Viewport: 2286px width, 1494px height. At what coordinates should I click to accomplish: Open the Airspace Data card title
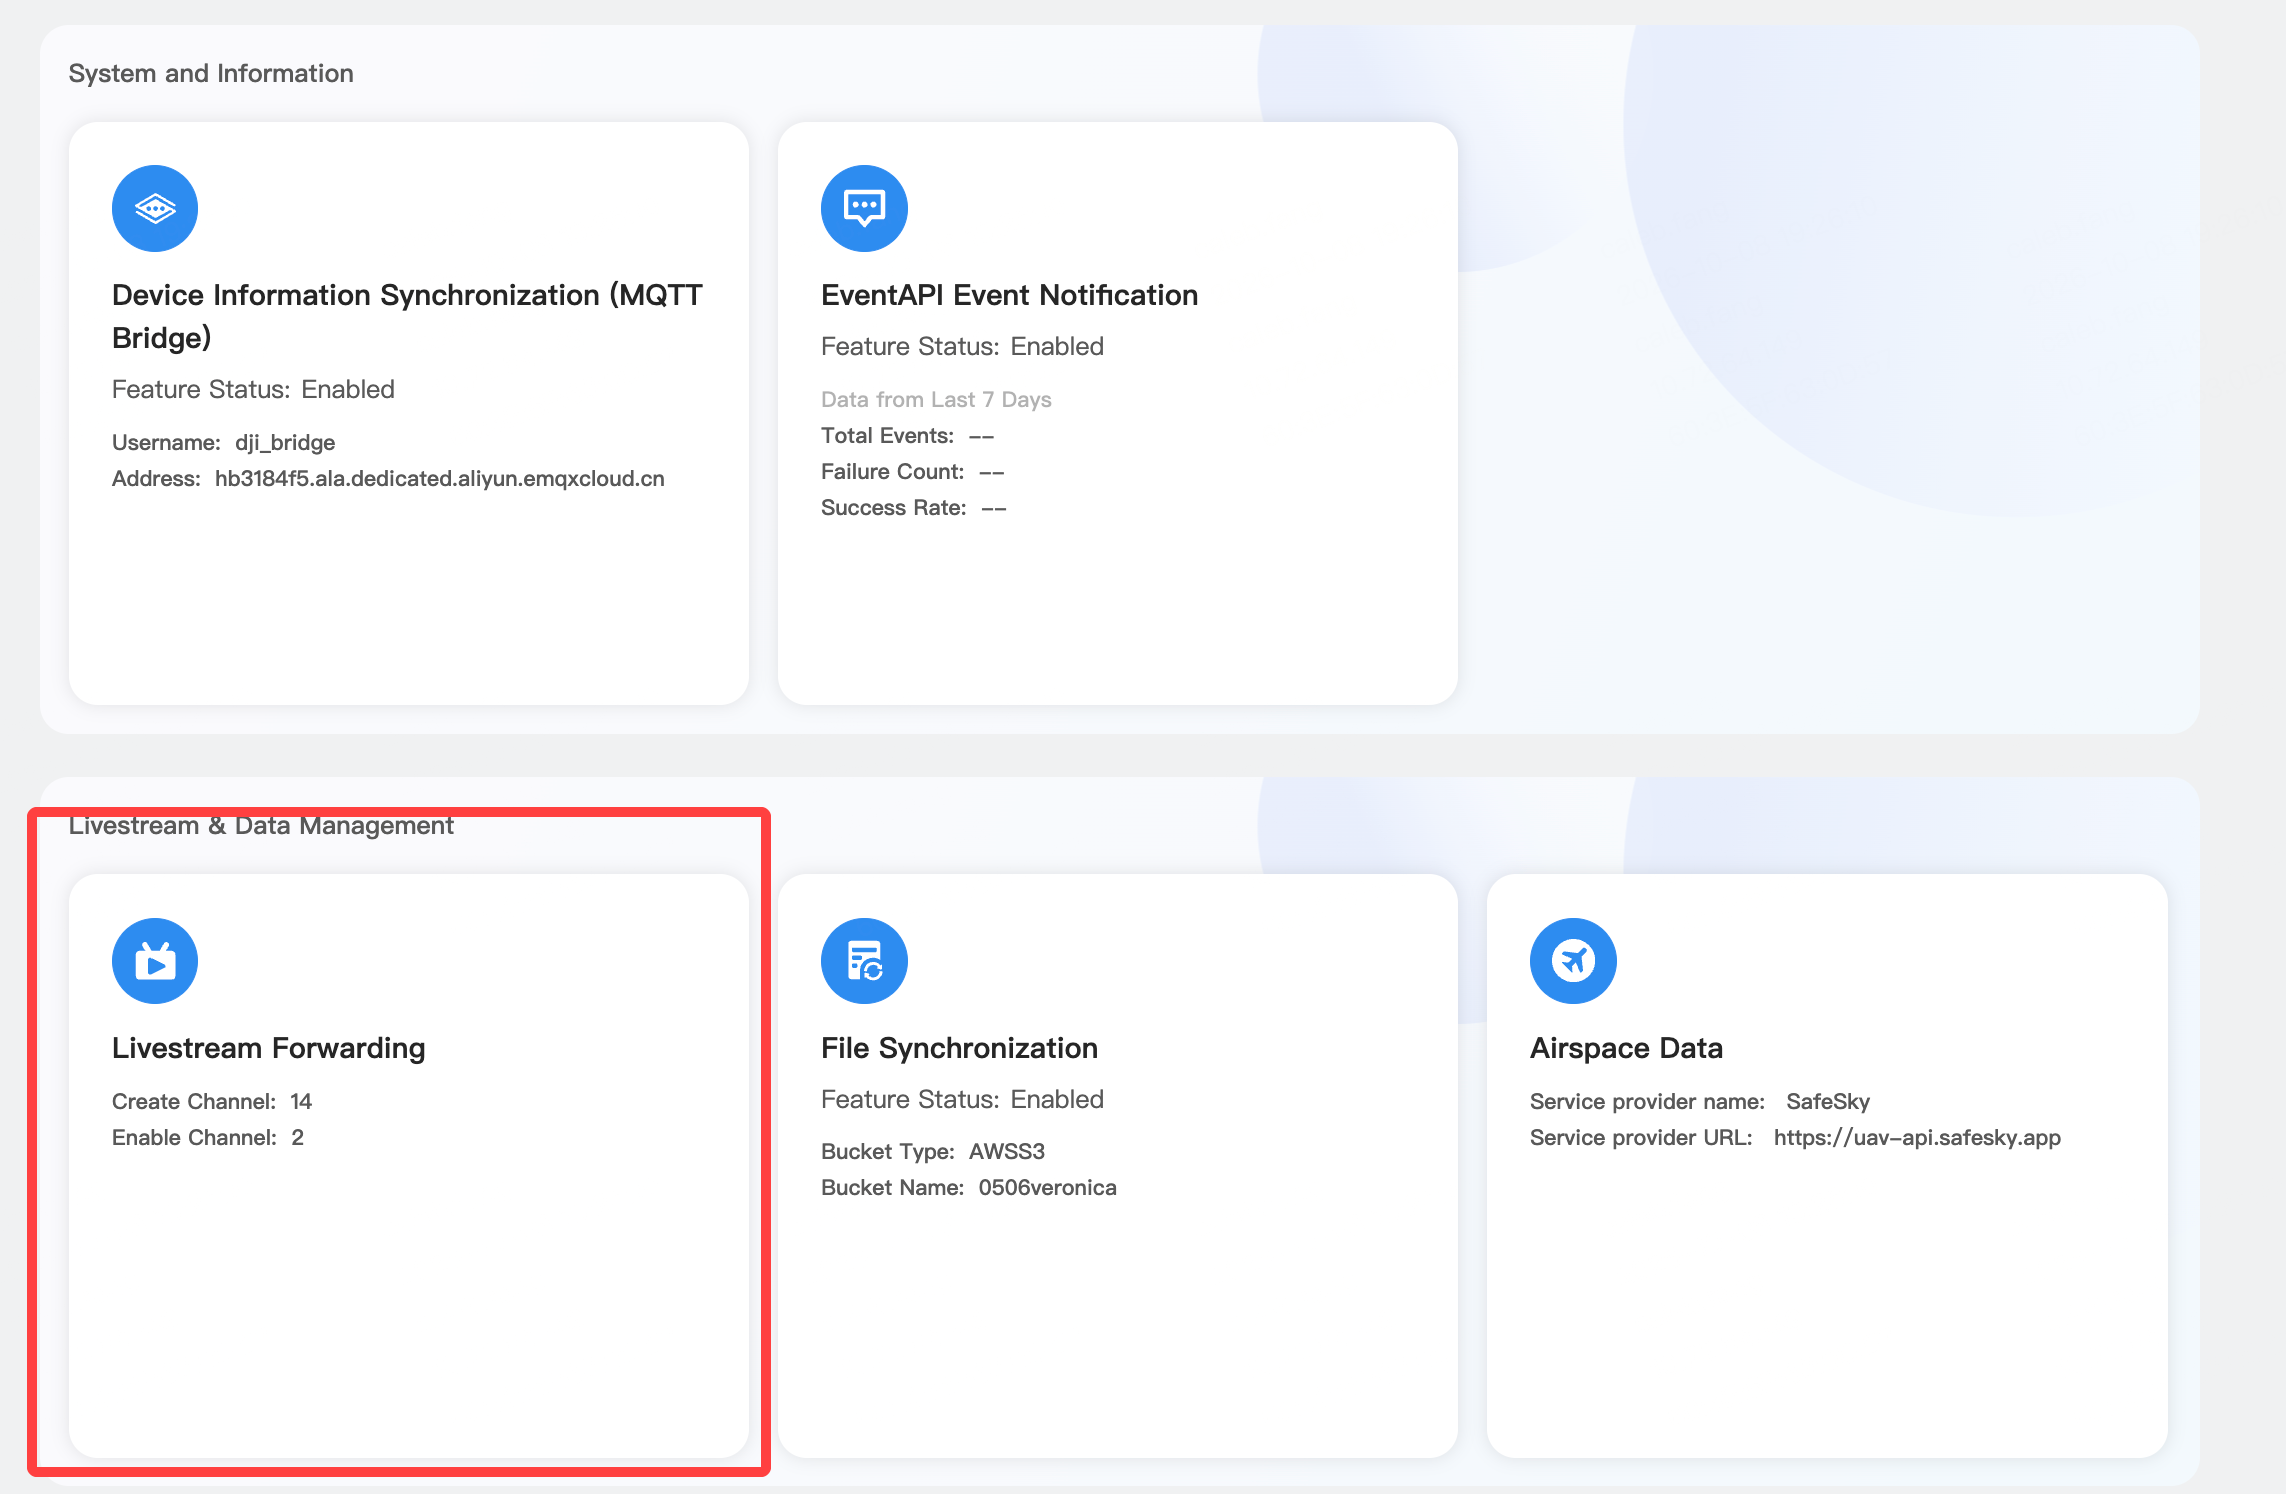1626,1048
